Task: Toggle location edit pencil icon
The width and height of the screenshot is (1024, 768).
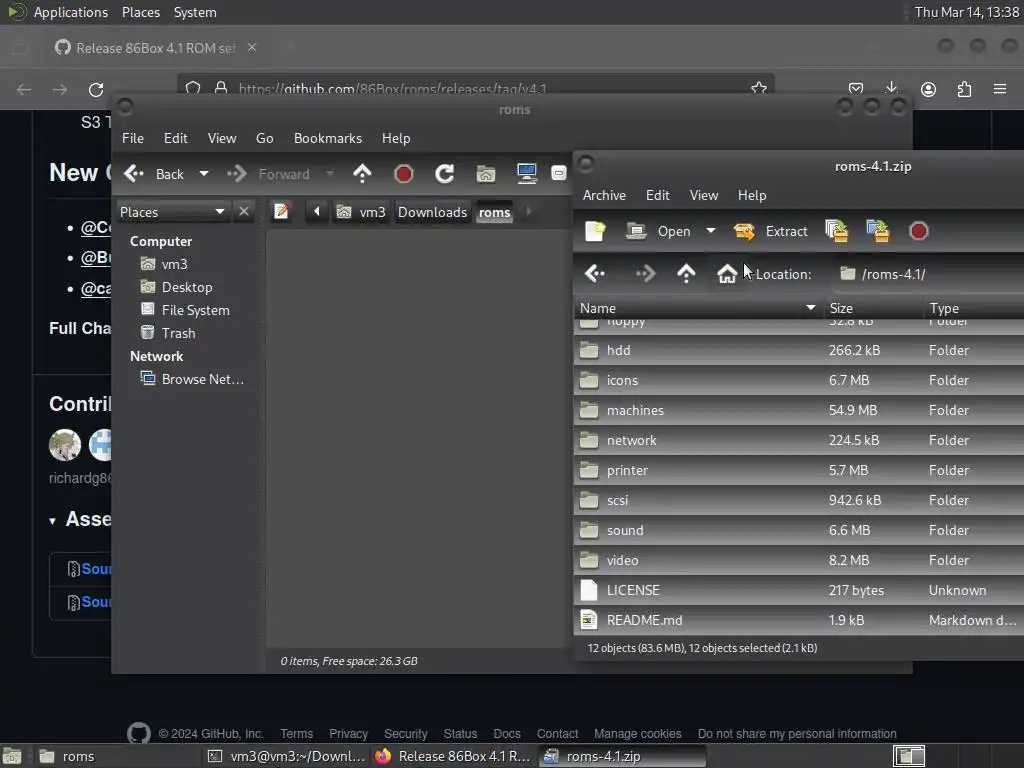Action: click(x=281, y=212)
